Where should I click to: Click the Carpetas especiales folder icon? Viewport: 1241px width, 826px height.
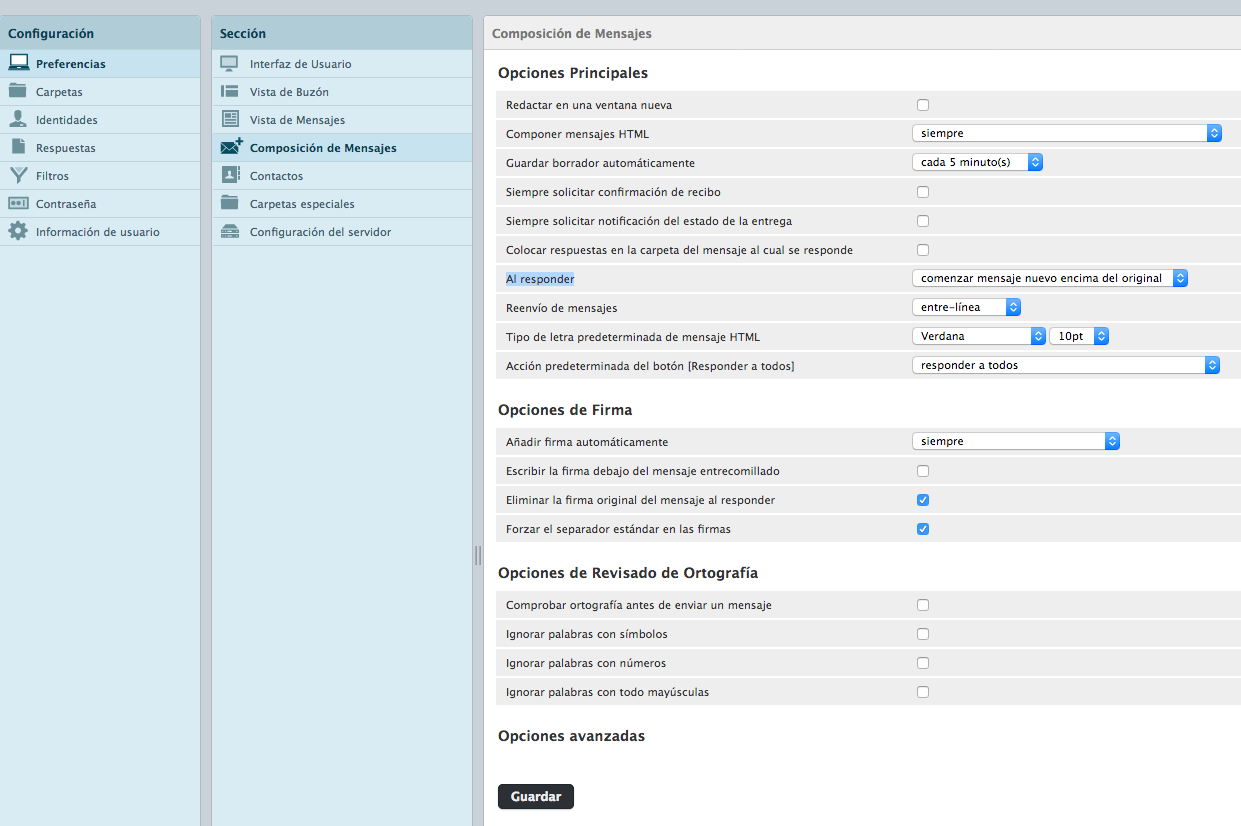click(230, 203)
